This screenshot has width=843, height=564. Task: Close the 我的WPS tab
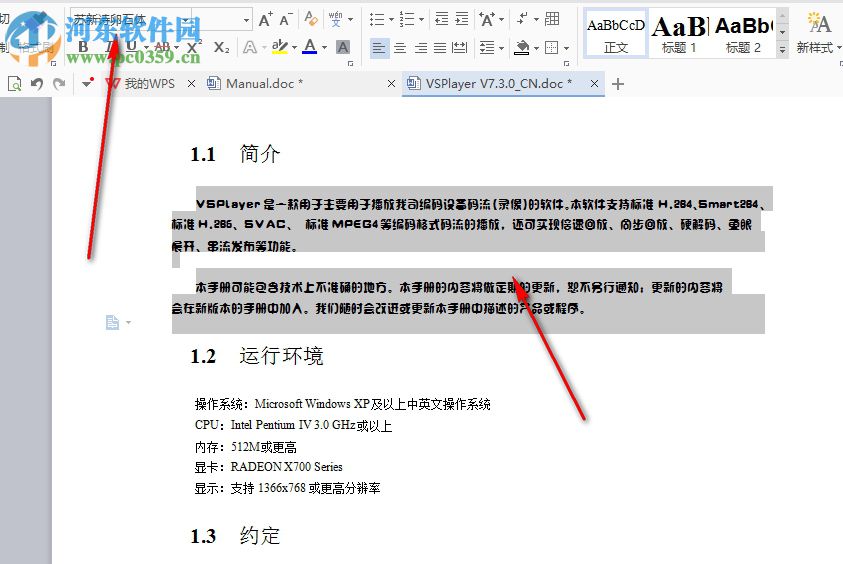pos(191,84)
